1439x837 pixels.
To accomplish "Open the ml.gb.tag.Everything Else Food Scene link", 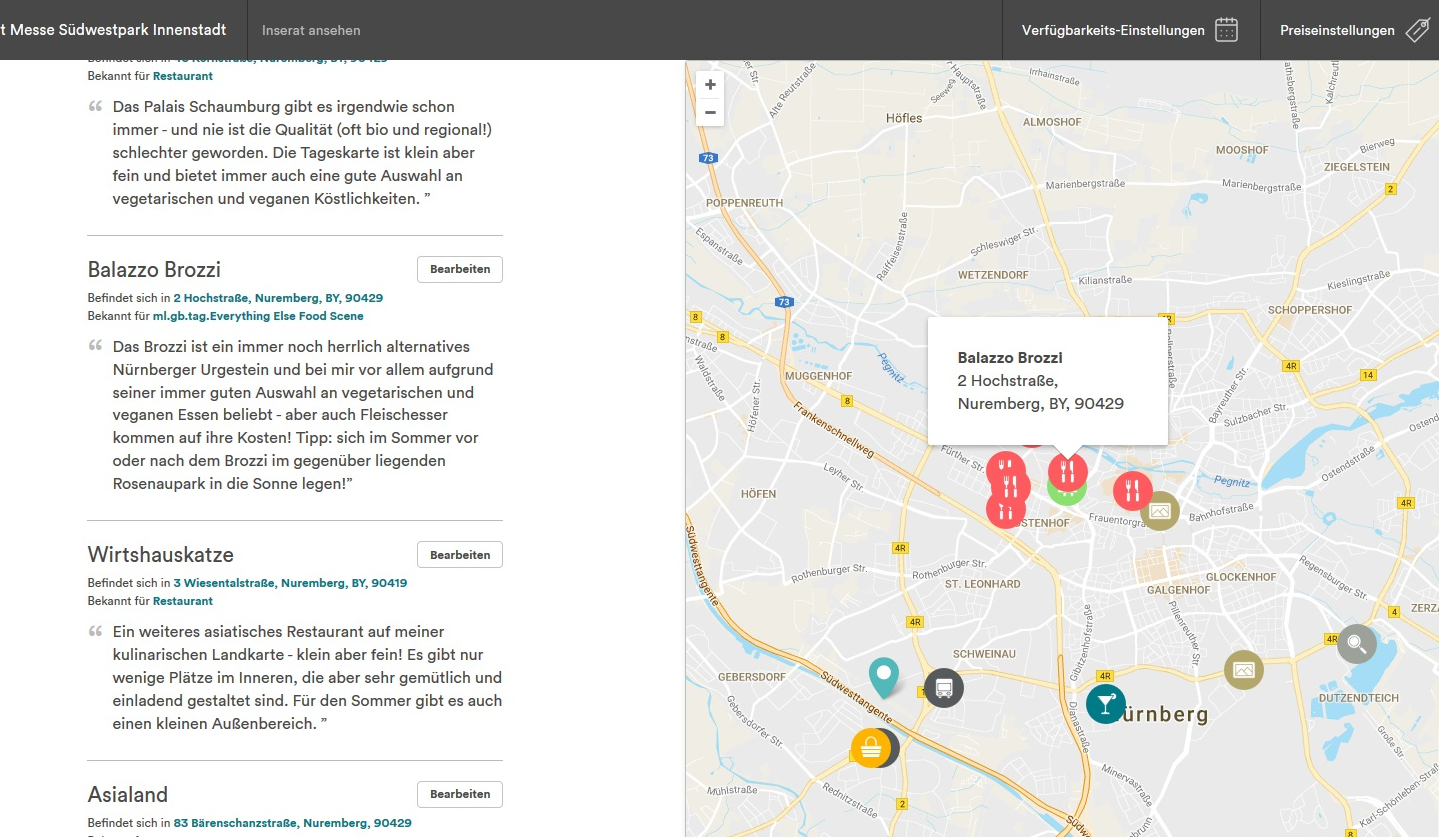I will 258,316.
